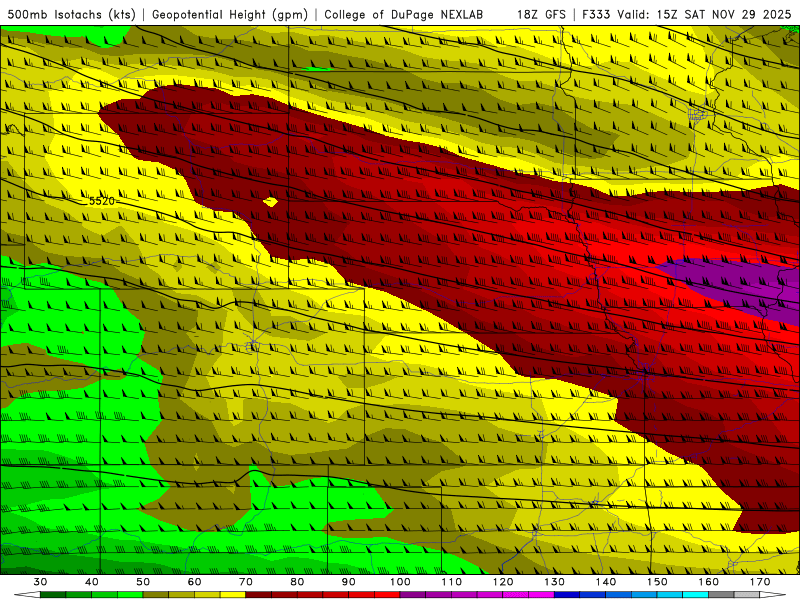The width and height of the screenshot is (800, 600).
Task: Click the 'Geopotential Height (gpm)' title text
Action: click(x=230, y=14)
